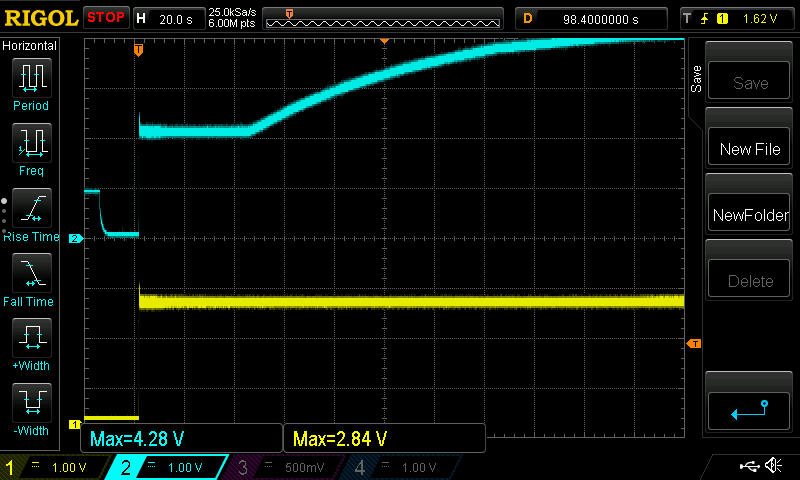Click the delay value 98.4000000 s

tap(601, 19)
